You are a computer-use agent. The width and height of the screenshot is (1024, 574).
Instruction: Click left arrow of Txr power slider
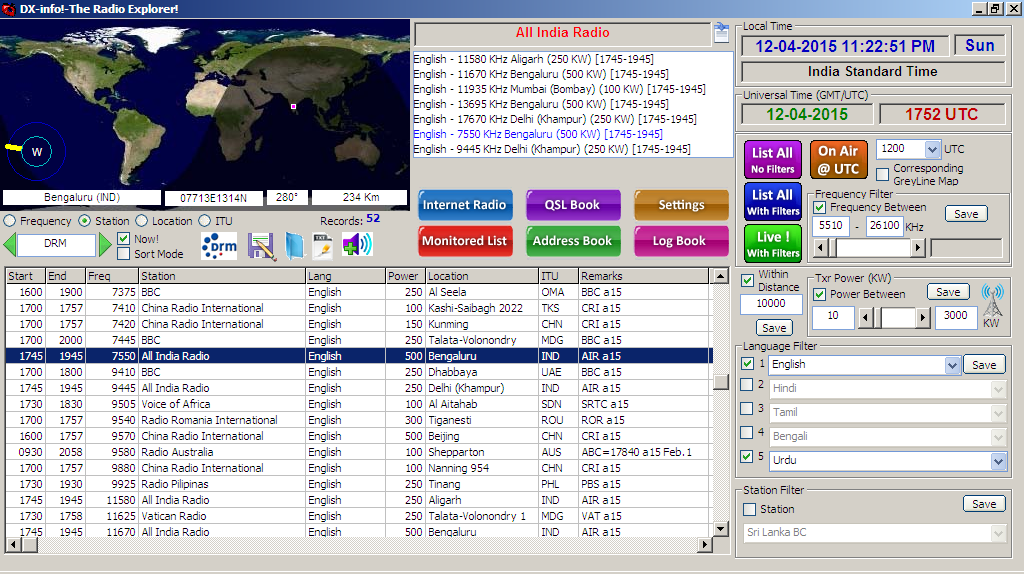865,318
